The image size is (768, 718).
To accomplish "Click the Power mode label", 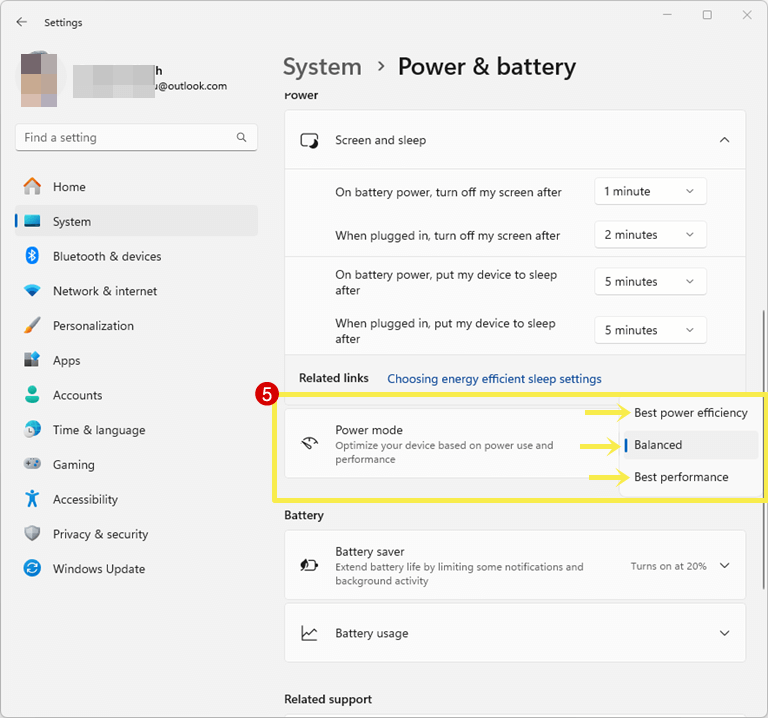I will (369, 430).
